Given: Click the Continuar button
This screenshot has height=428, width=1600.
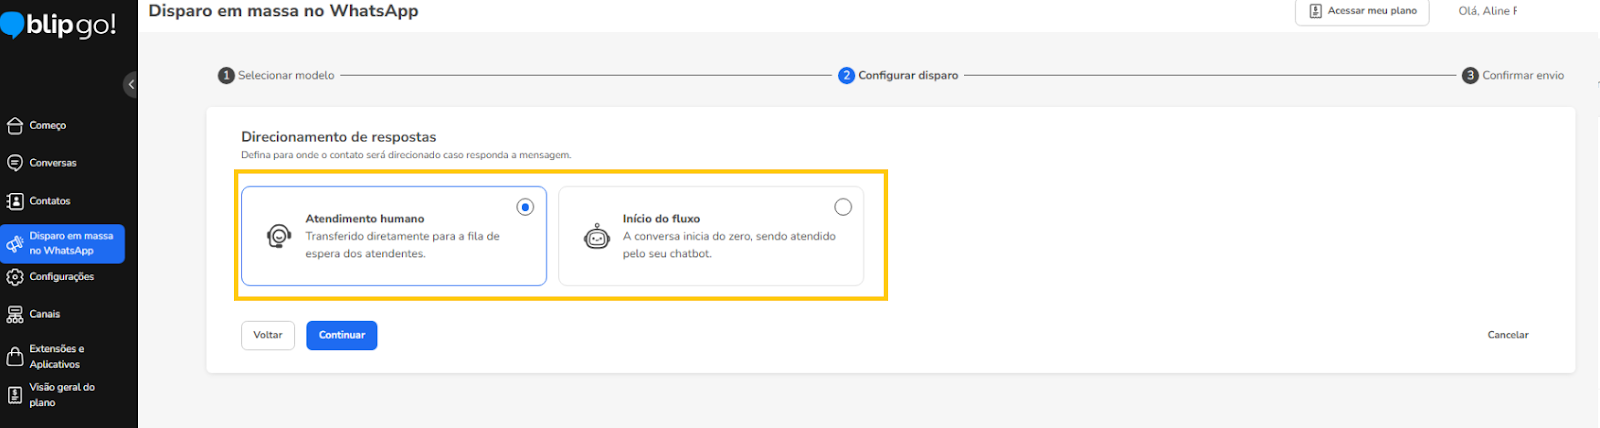Looking at the screenshot, I should pos(342,335).
